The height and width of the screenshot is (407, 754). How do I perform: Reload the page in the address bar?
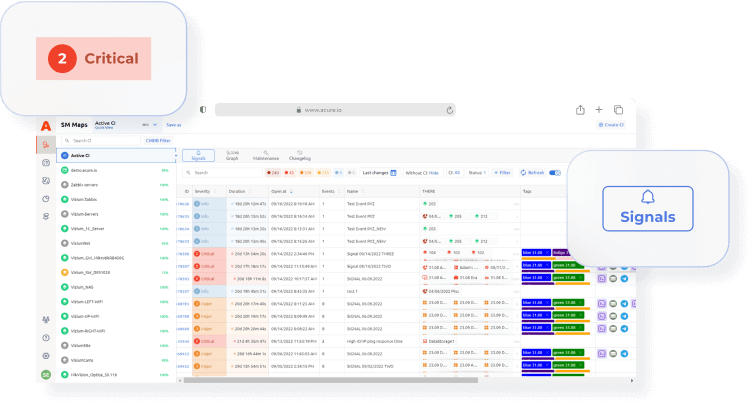[450, 110]
